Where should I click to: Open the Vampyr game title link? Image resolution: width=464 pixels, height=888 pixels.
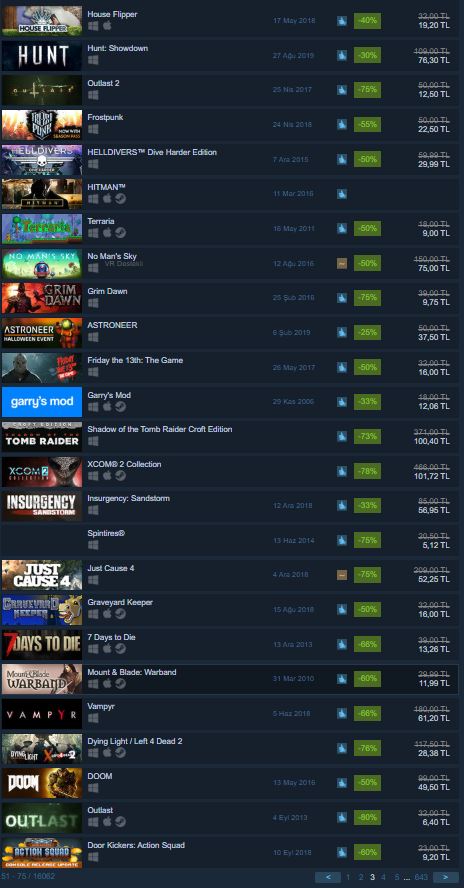click(101, 707)
